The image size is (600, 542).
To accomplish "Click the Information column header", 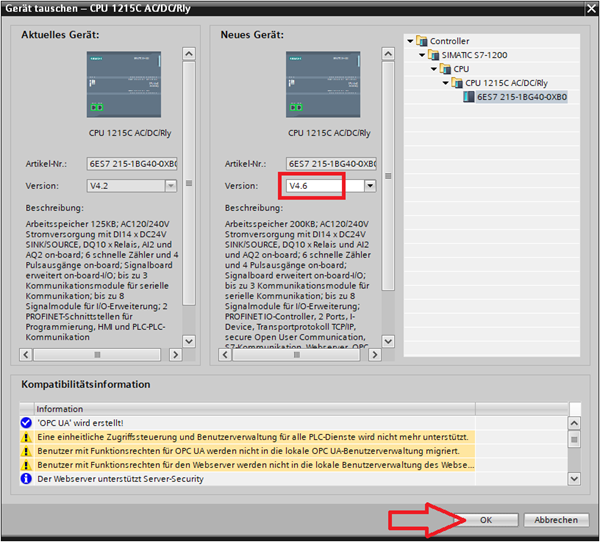I will coord(255,409).
